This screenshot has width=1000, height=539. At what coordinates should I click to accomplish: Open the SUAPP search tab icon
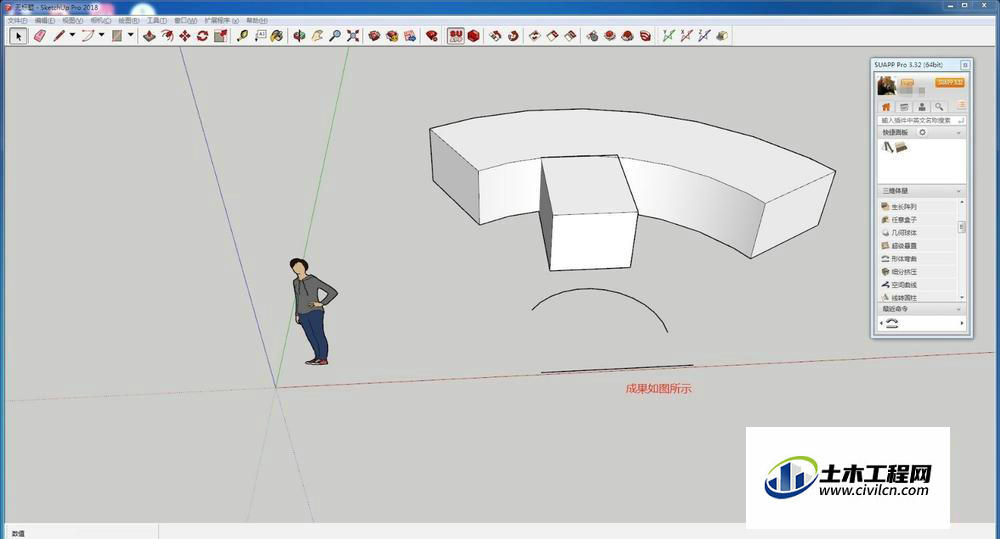point(939,107)
